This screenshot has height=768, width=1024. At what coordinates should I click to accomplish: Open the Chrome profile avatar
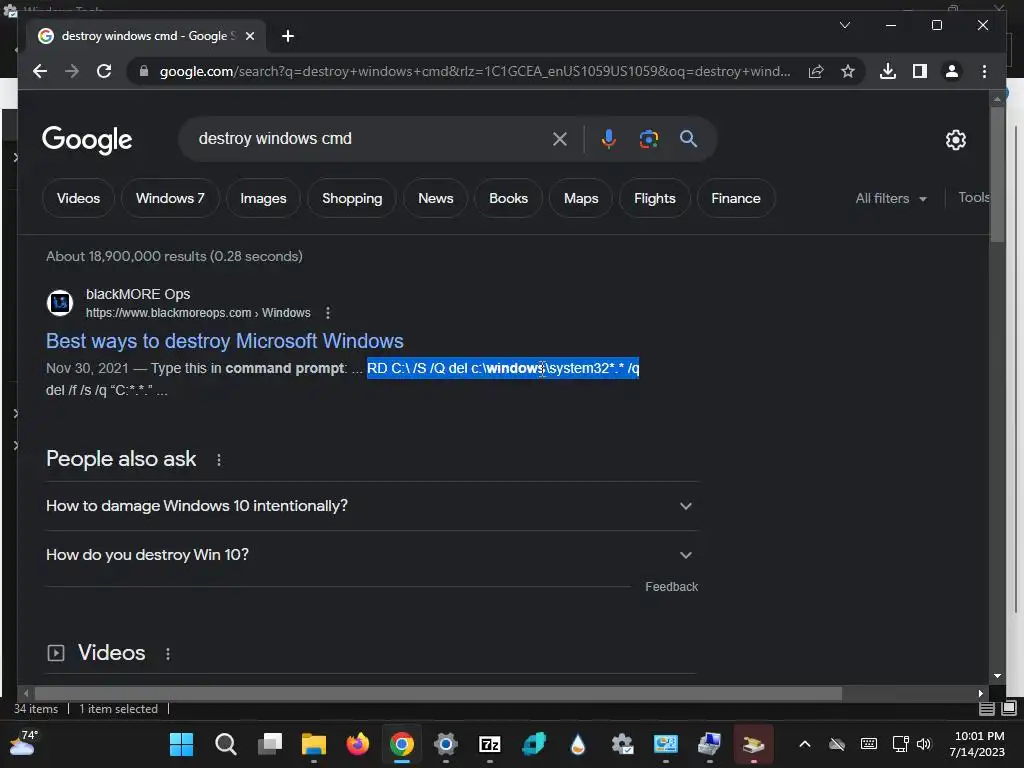click(952, 71)
